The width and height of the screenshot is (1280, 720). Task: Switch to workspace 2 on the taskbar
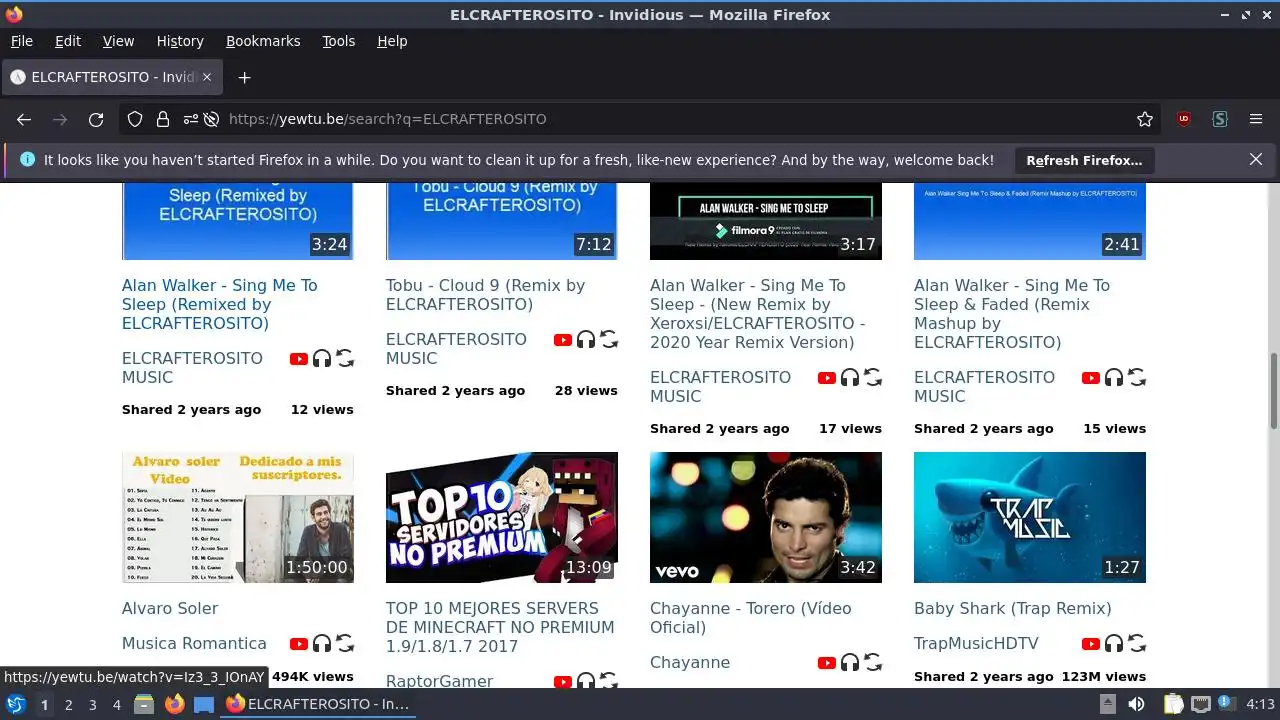pyautogui.click(x=68, y=704)
